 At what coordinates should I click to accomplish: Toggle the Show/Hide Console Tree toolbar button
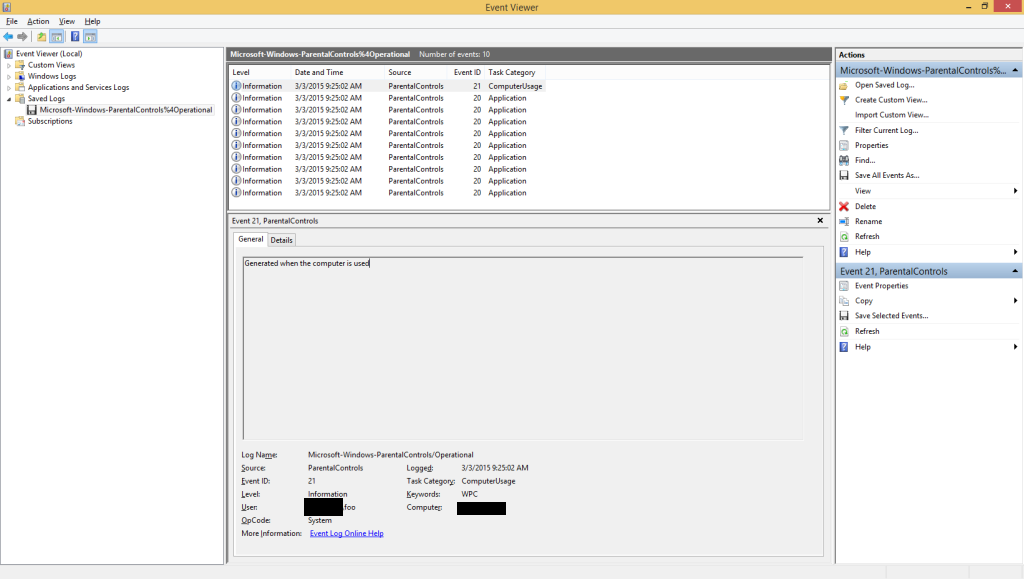[57, 37]
